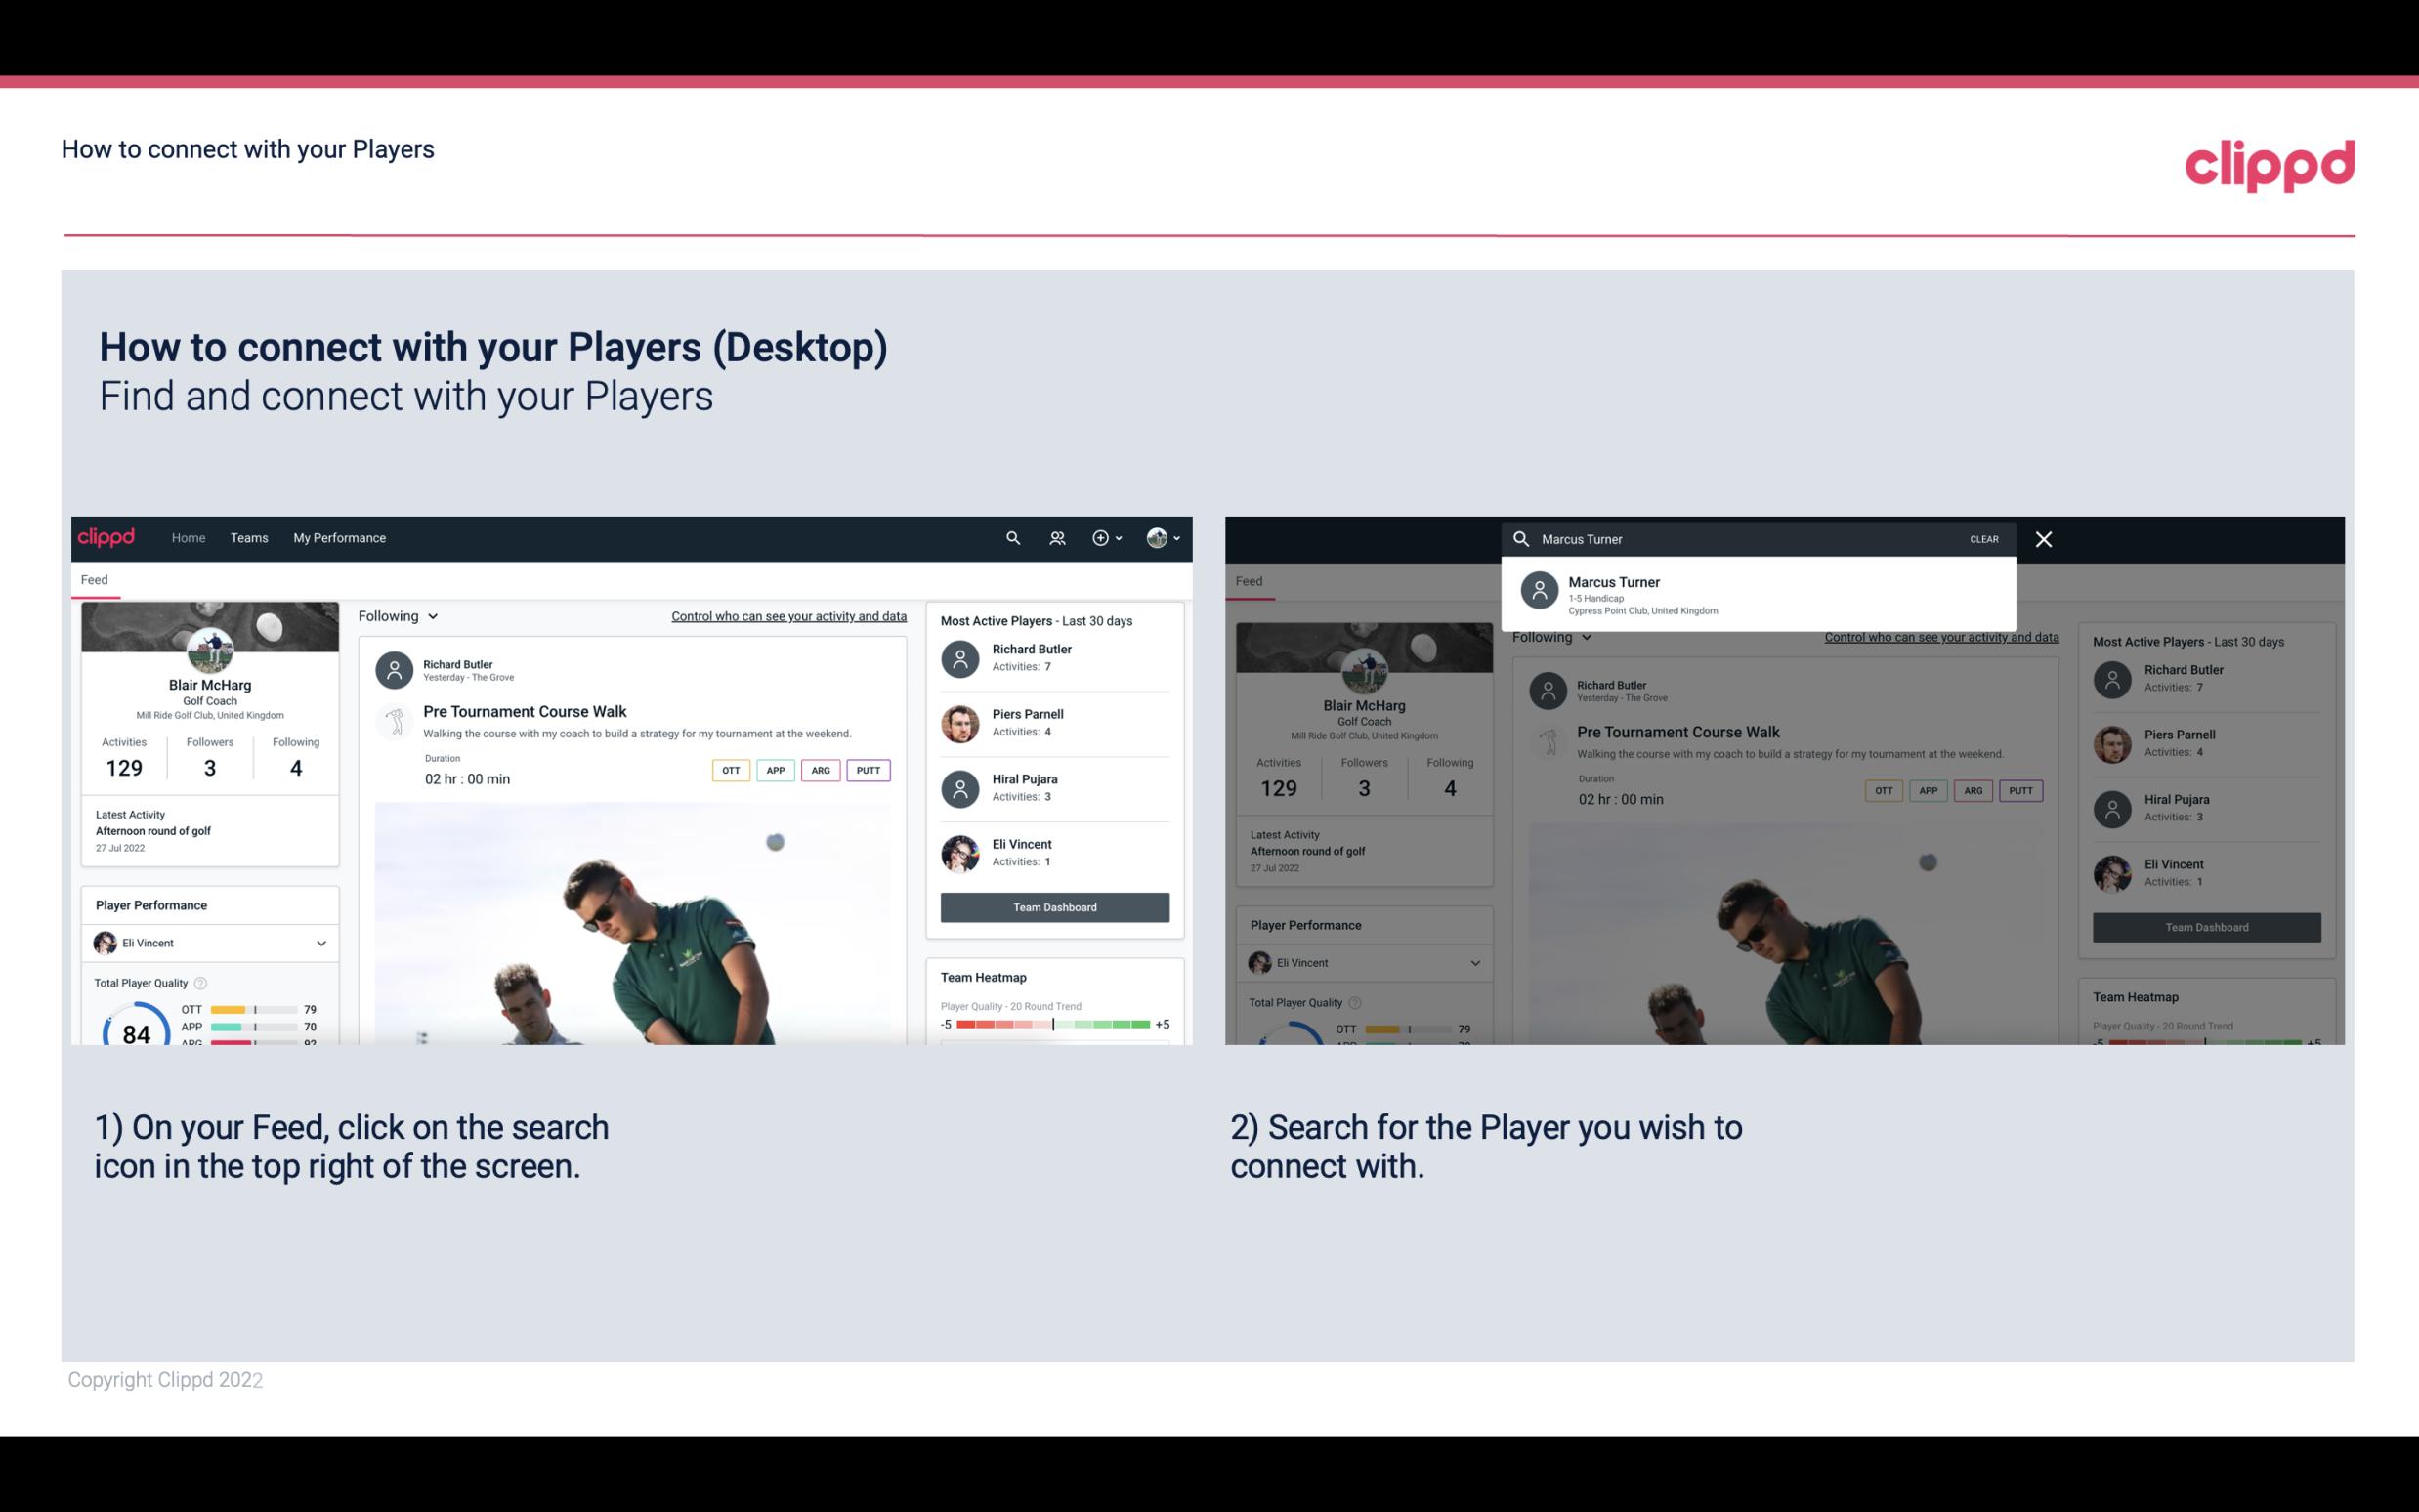Click Team Dashboard button
The height and width of the screenshot is (1512, 2419).
(1053, 905)
